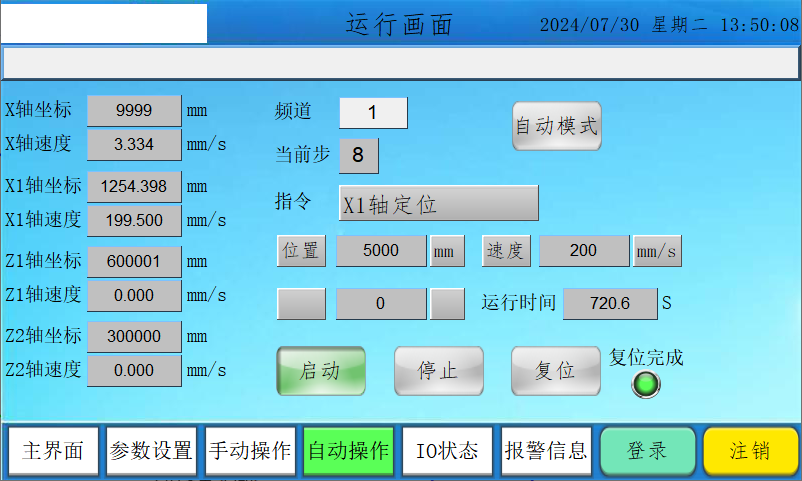Open the 主界面 main screen tab
Viewport: 802px width, 481px height.
tap(53, 451)
